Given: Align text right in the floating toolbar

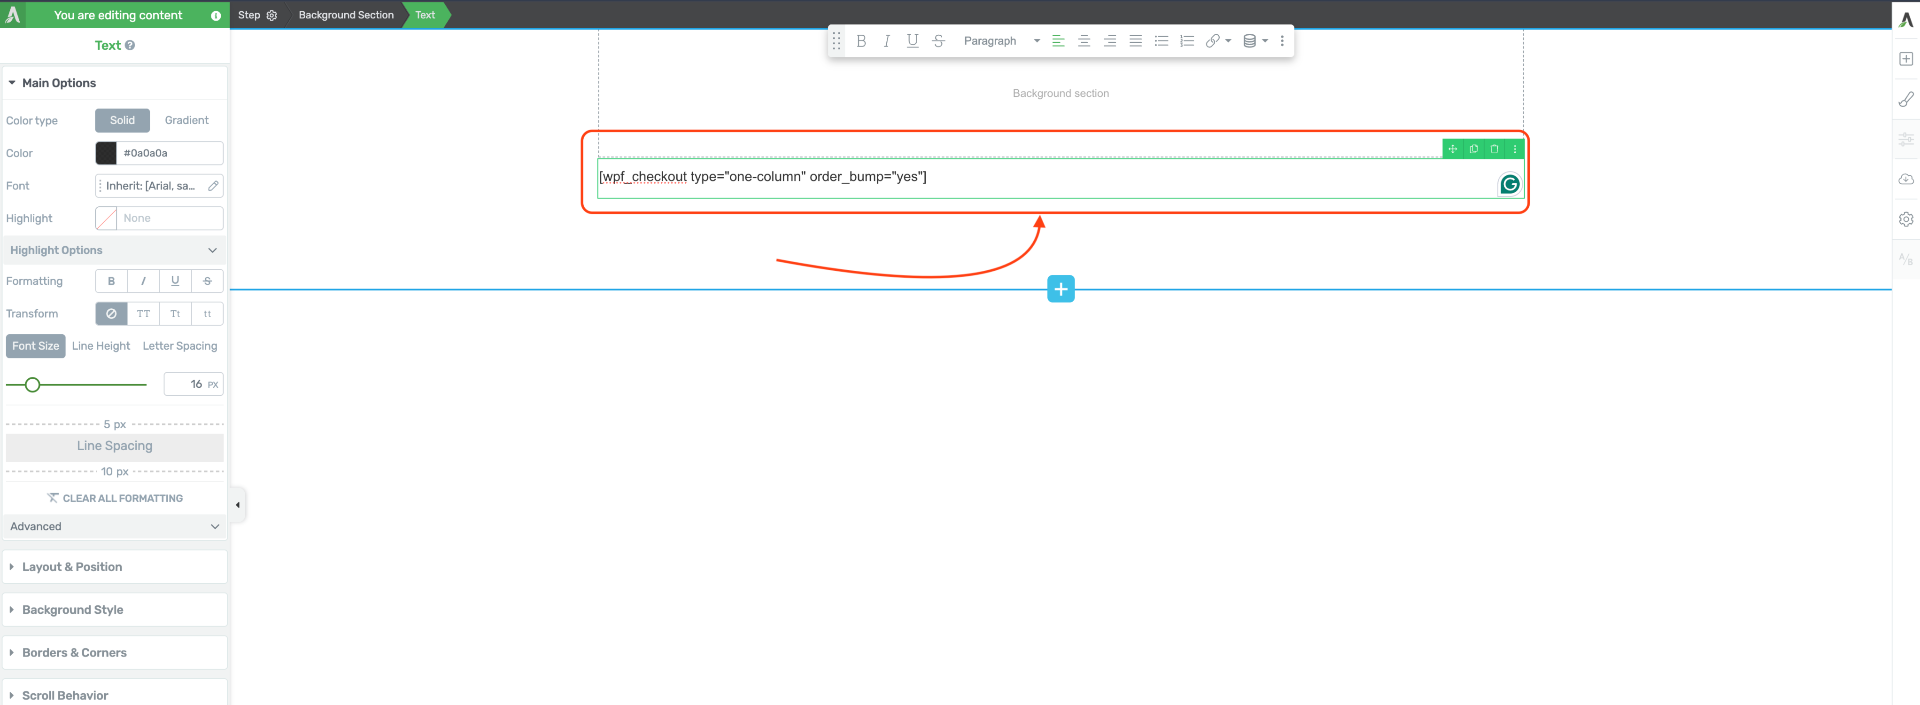Looking at the screenshot, I should 1110,41.
